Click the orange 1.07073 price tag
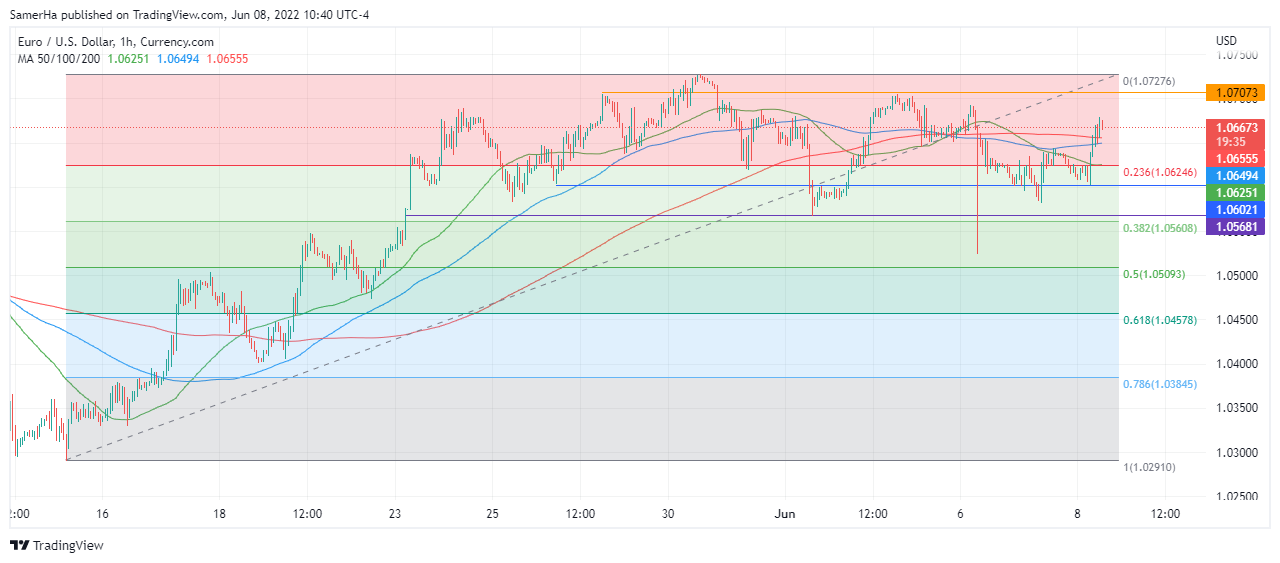The width and height of the screenshot is (1280, 563). [x=1237, y=93]
